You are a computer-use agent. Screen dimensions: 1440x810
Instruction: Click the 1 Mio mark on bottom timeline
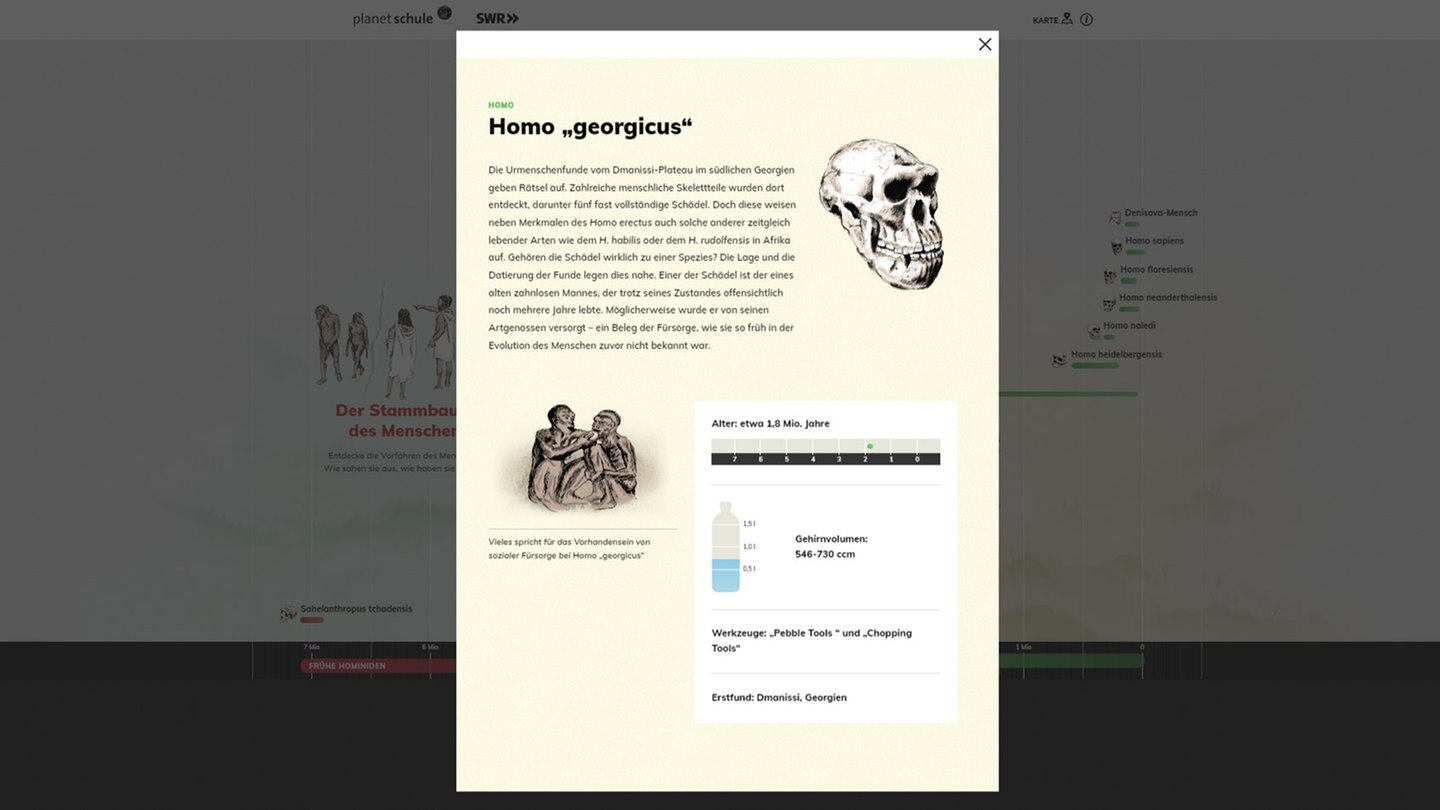[x=1023, y=648]
